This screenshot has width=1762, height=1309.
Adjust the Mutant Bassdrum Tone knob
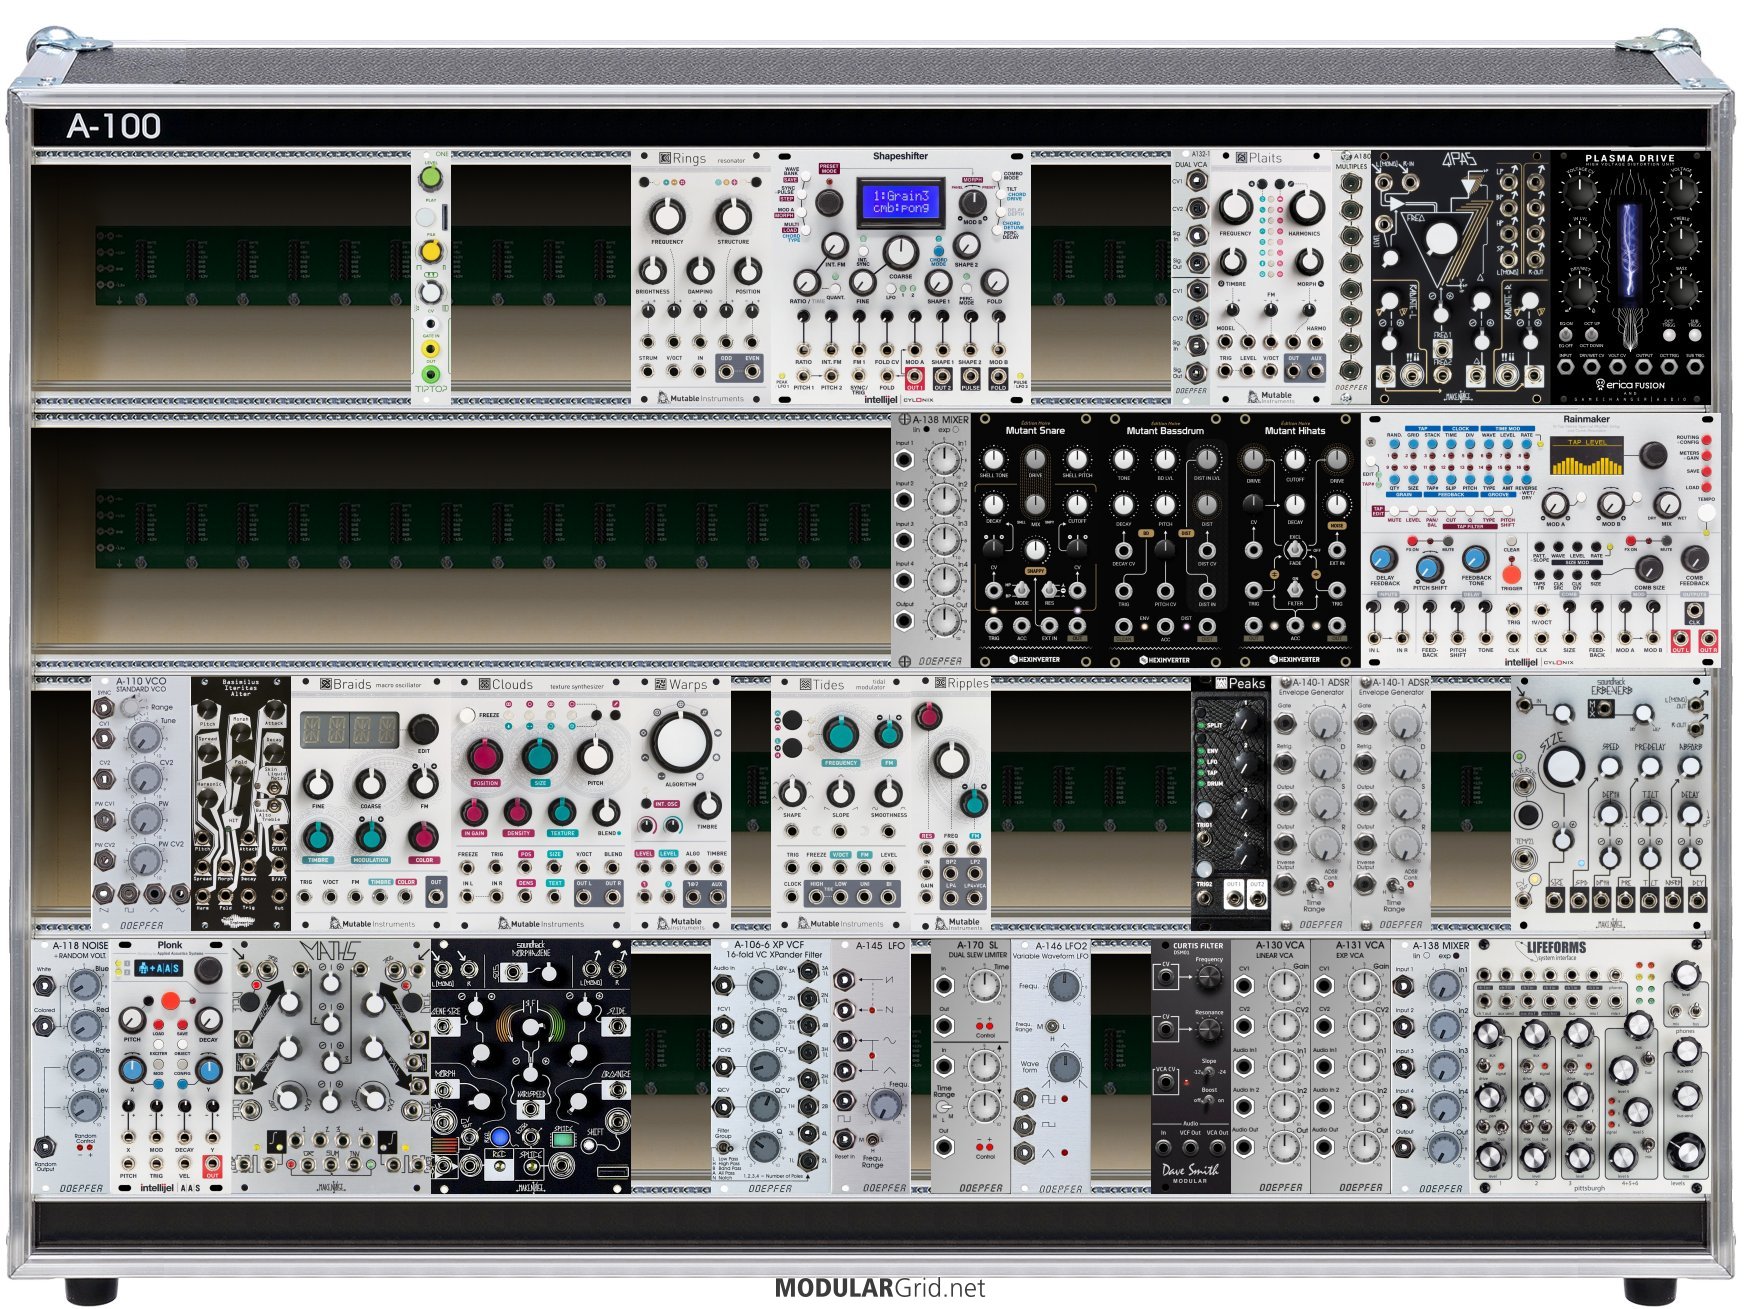point(1124,459)
